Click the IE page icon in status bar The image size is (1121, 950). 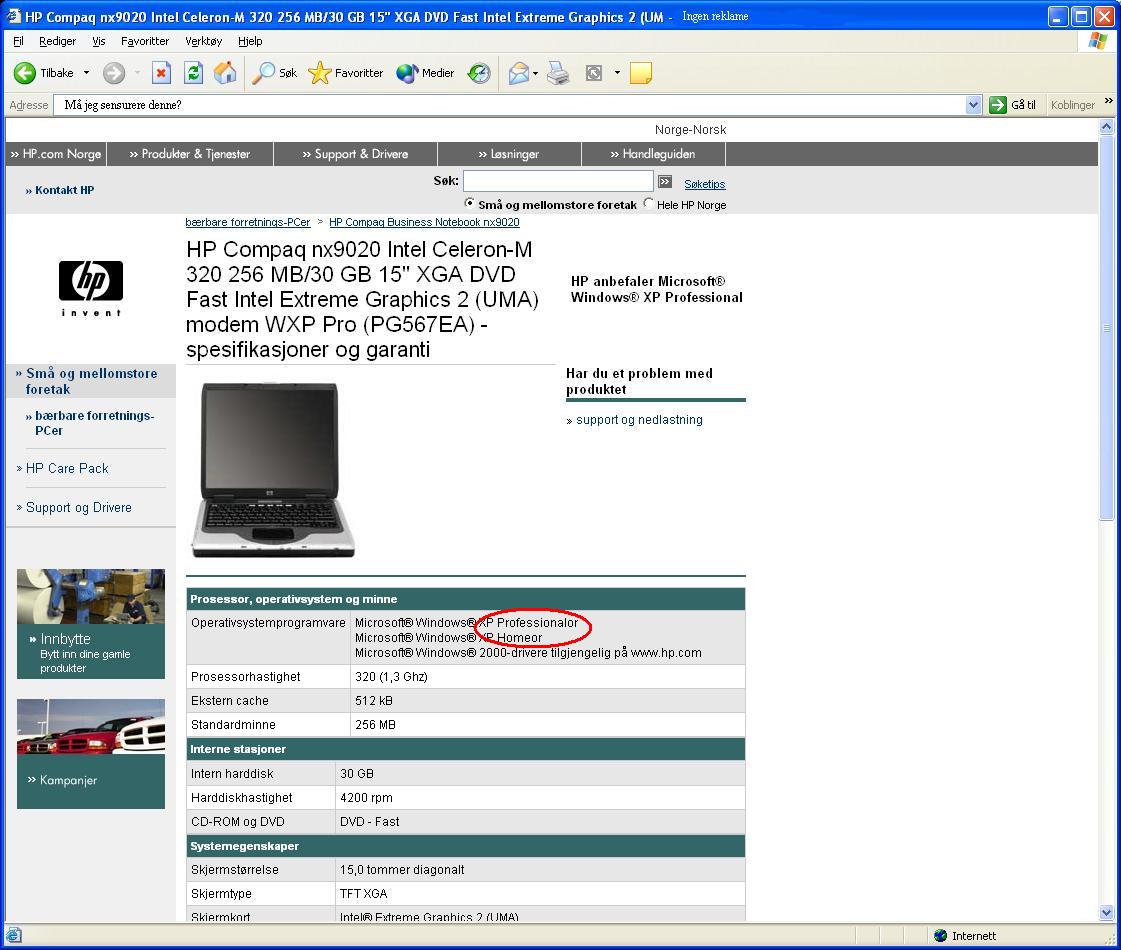click(14, 935)
